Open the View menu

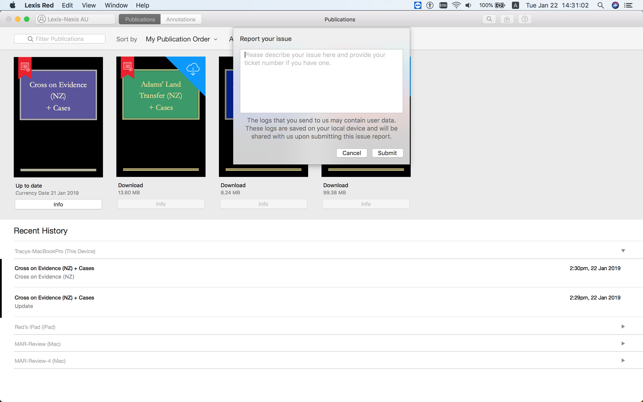point(89,5)
